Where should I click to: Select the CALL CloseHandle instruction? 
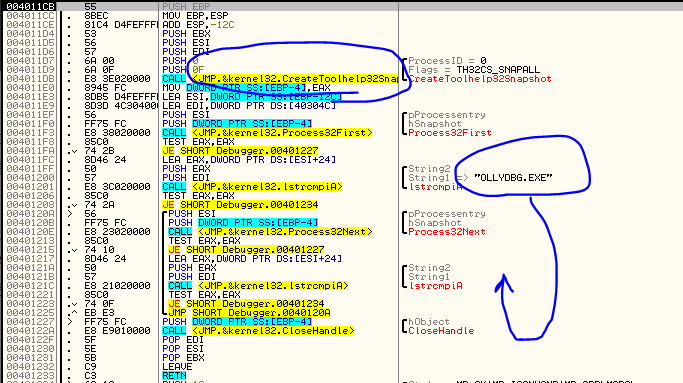point(258,331)
